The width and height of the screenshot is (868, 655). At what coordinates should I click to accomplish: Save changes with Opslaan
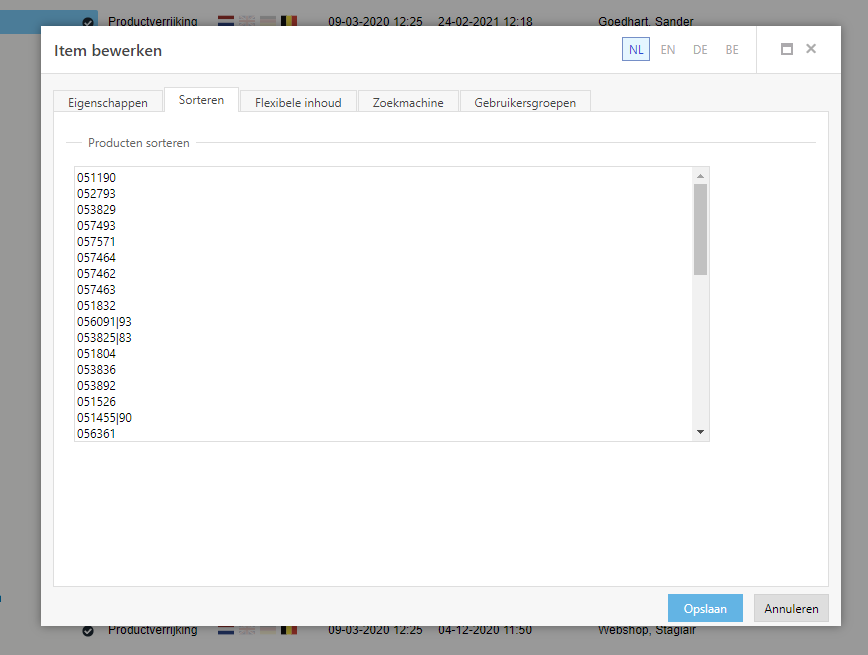tap(705, 608)
